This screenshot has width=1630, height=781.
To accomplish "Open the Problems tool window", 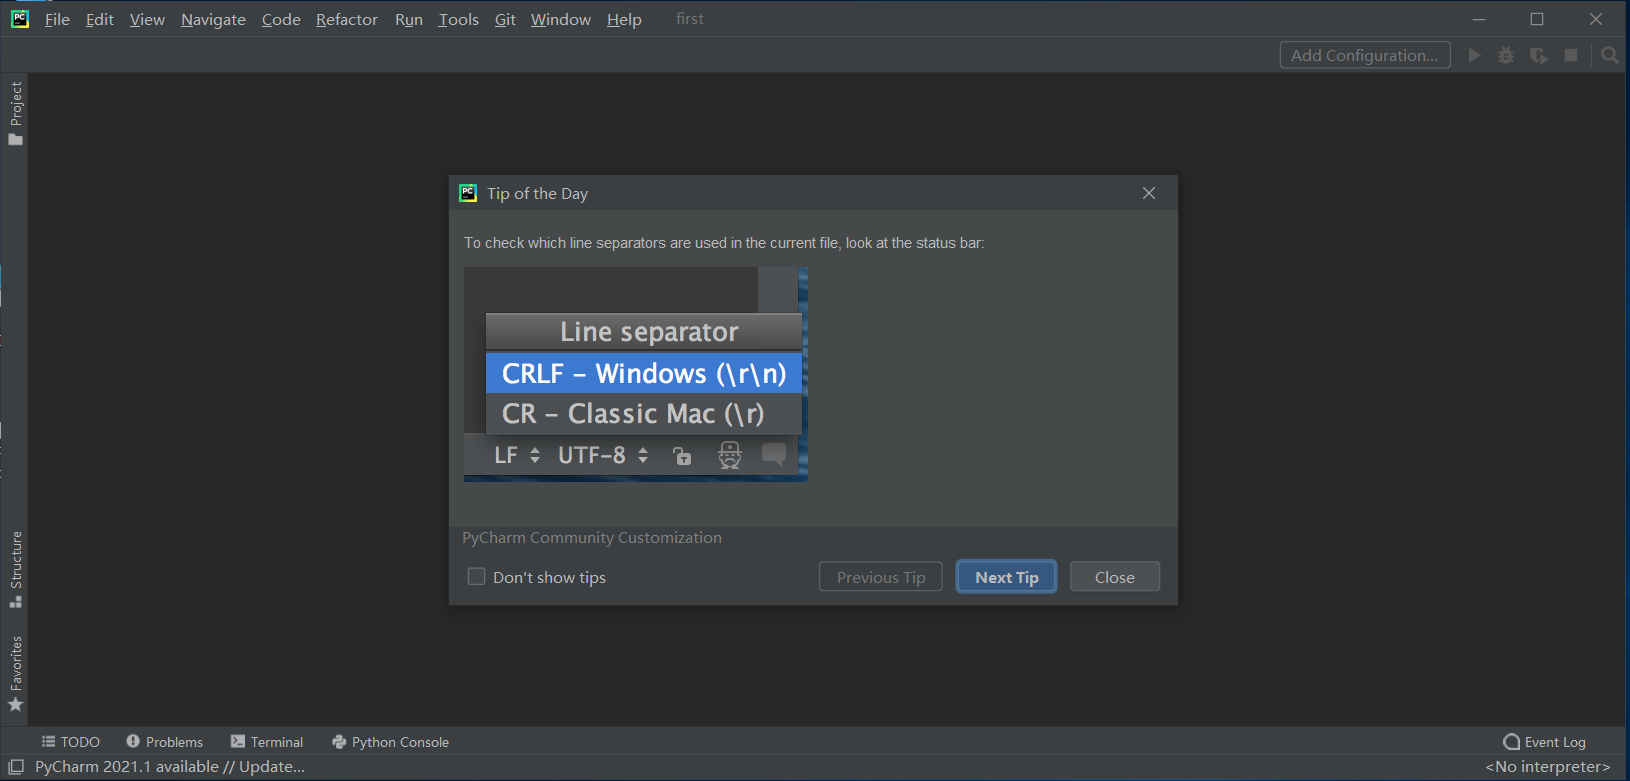I will click(x=164, y=742).
